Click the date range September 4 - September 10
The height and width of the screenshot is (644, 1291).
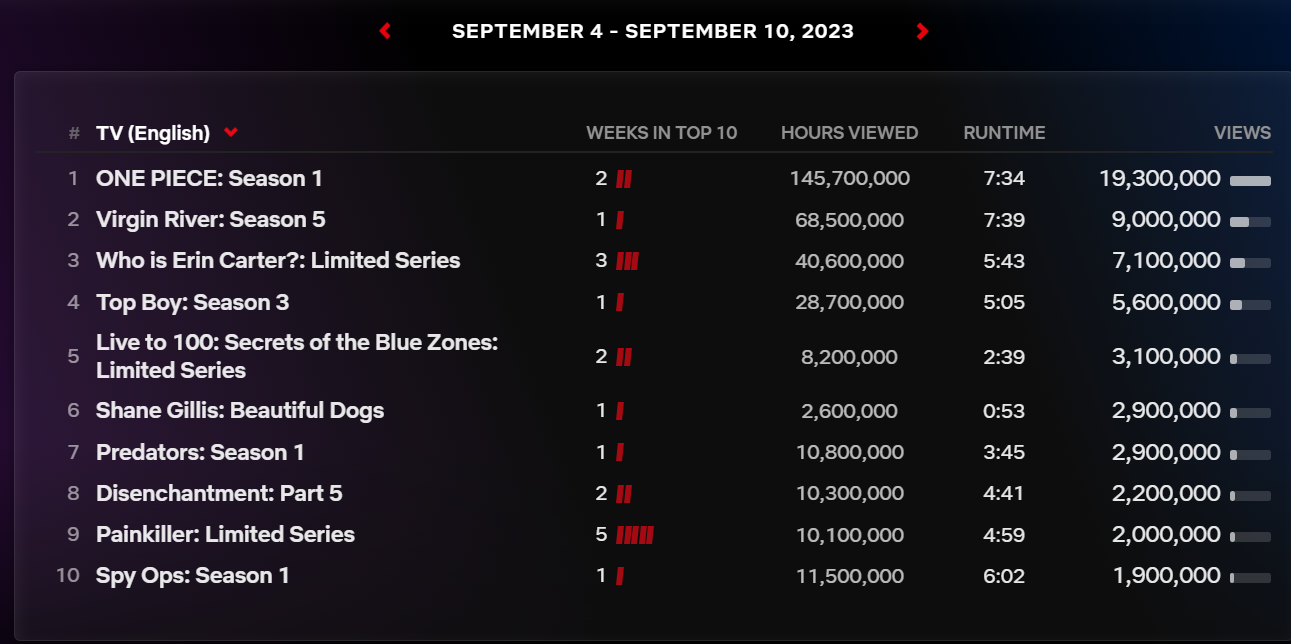653,31
